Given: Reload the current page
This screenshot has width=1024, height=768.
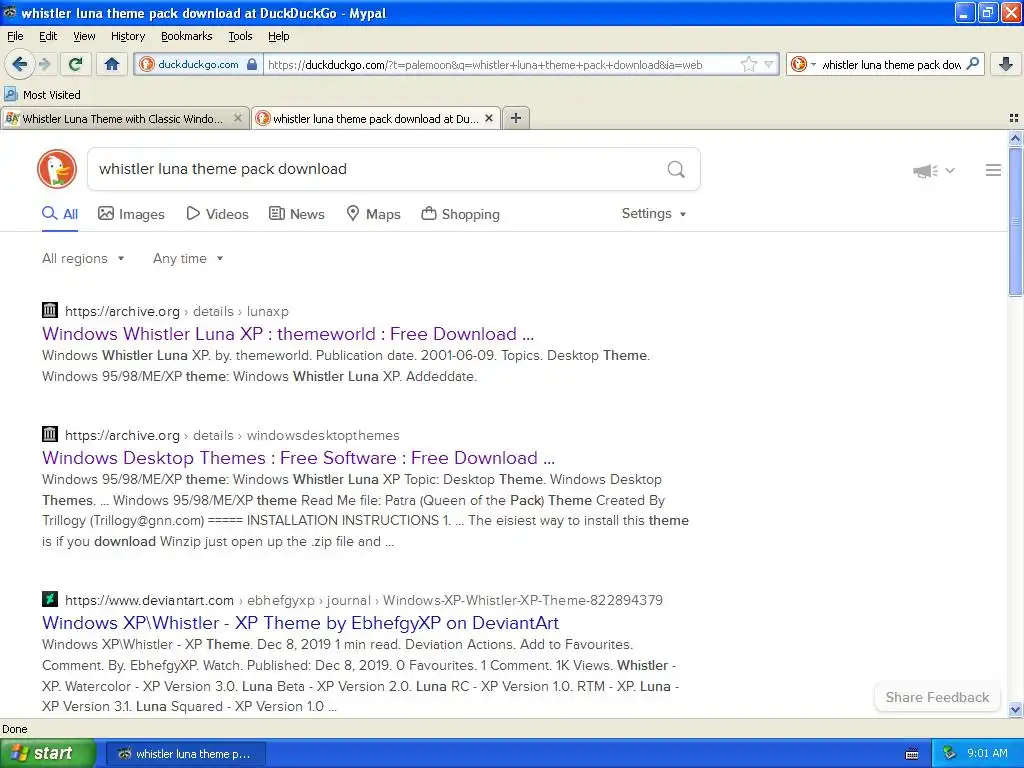Looking at the screenshot, I should tap(76, 64).
